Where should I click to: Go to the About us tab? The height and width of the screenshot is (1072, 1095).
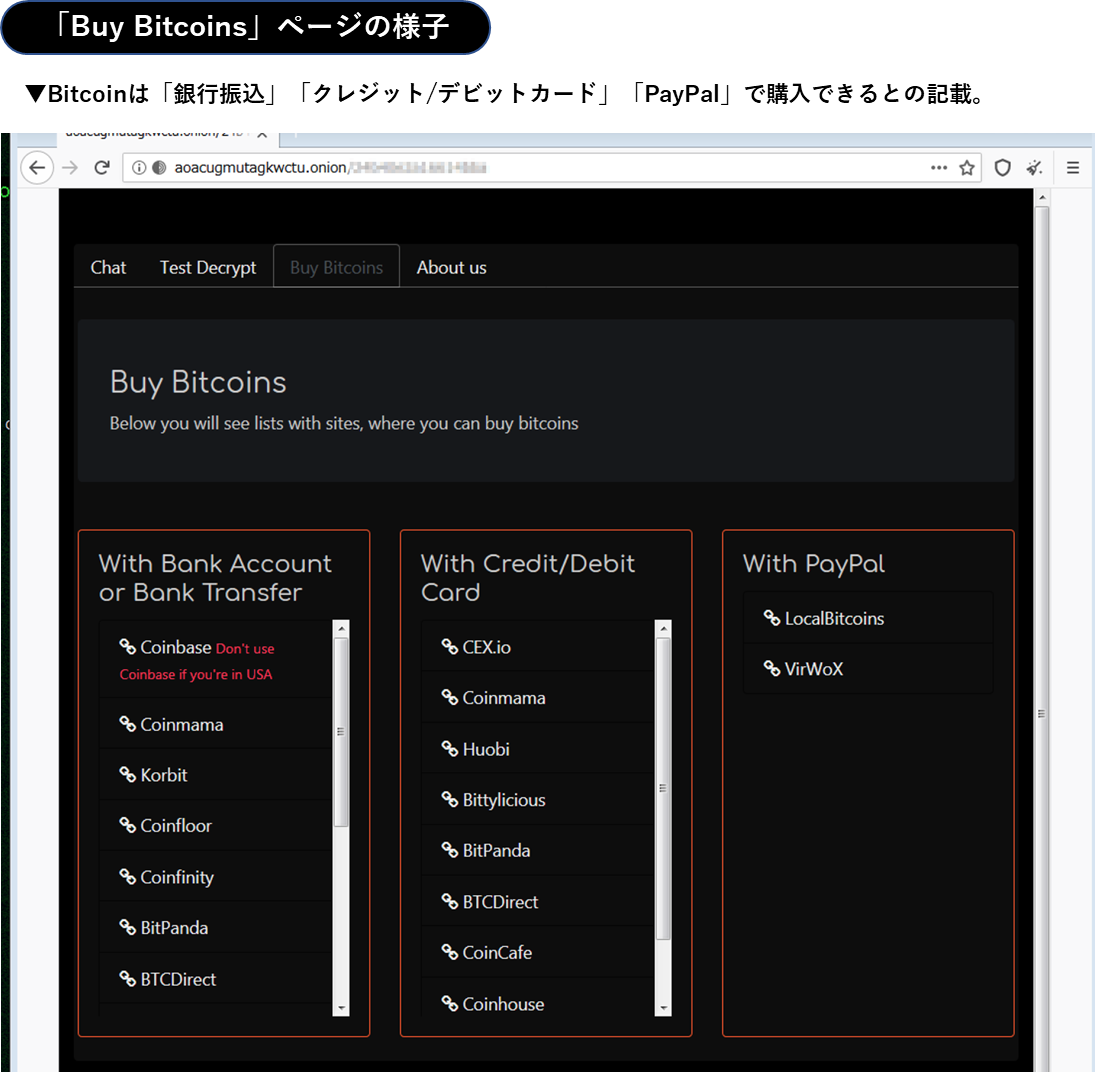click(451, 267)
